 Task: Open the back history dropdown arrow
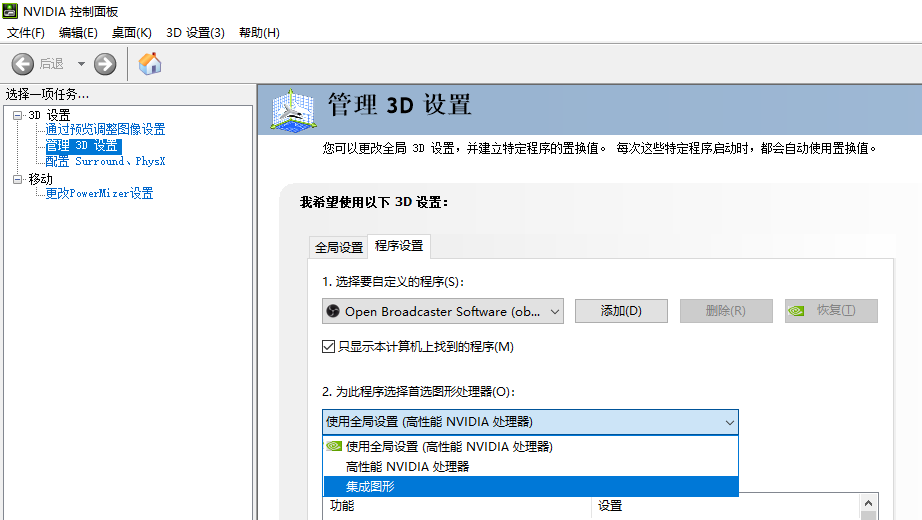point(81,64)
